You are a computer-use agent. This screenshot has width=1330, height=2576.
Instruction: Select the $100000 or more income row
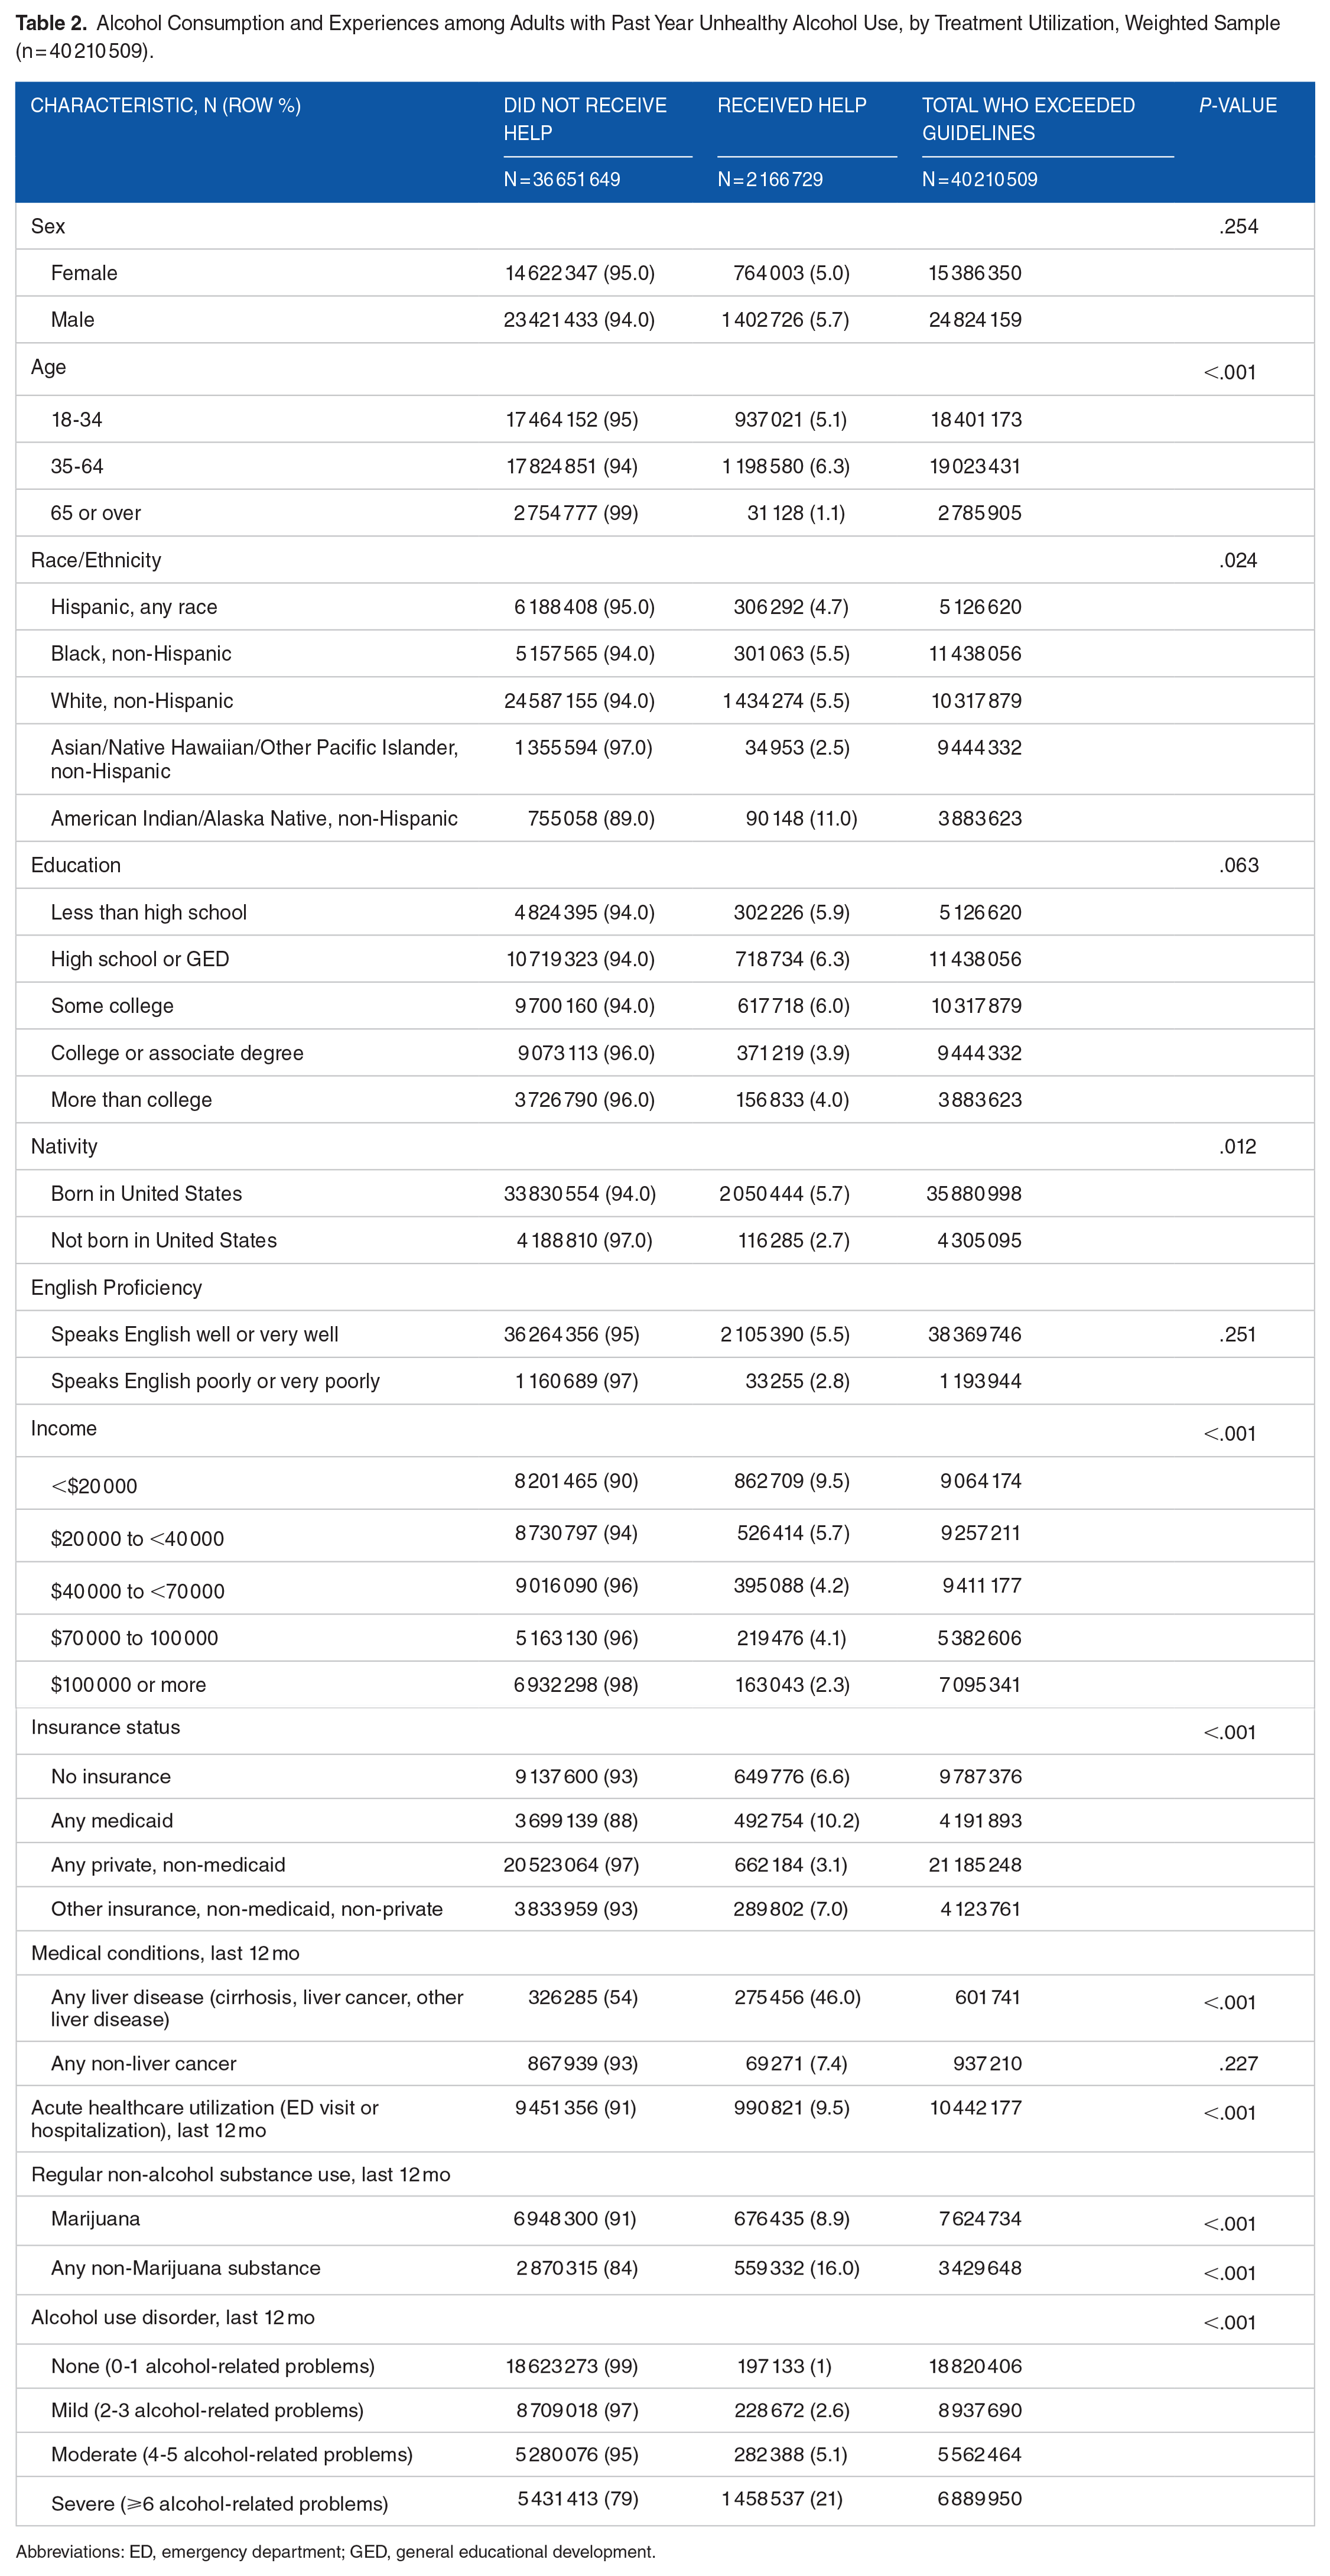click(664, 1684)
